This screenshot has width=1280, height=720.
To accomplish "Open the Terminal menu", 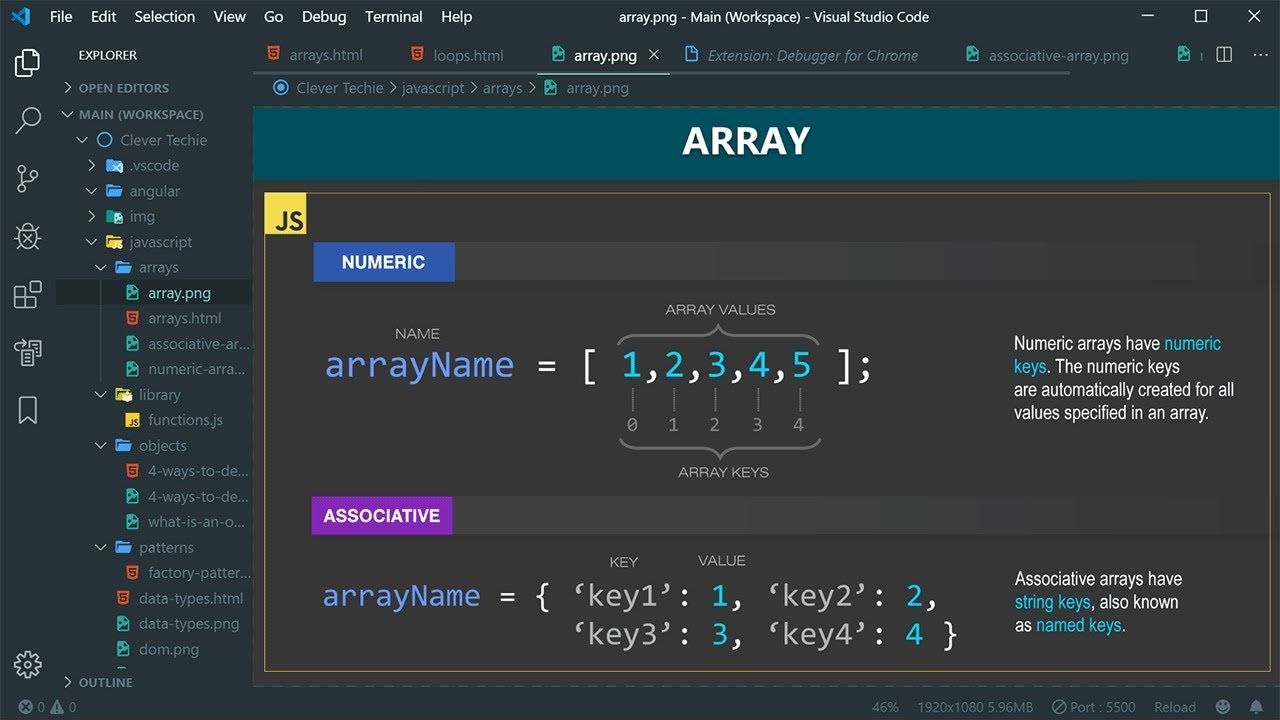I will click(394, 17).
